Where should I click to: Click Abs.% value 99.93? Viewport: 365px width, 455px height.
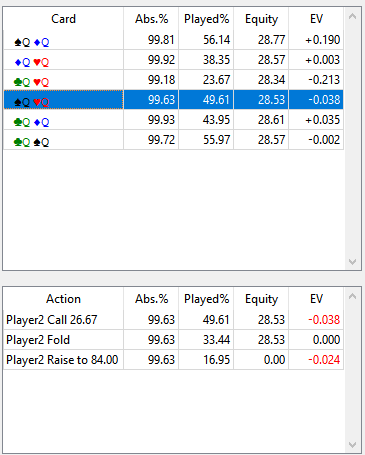coord(161,120)
